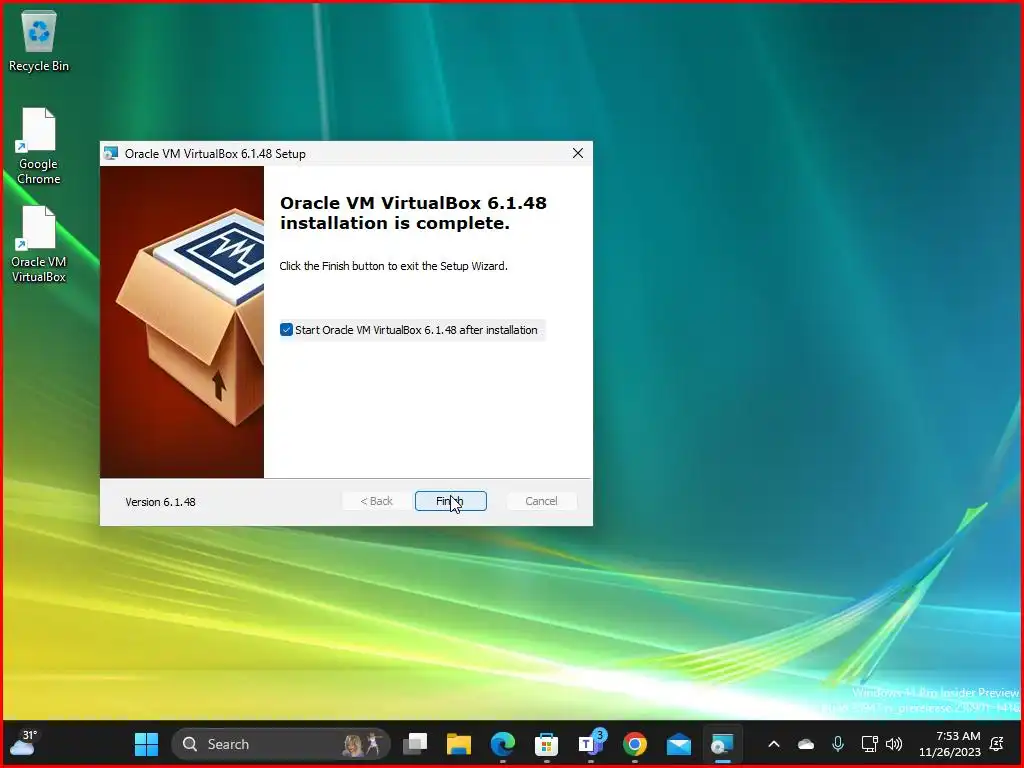
Task: Open the weather widget showing 31°
Action: (24, 743)
